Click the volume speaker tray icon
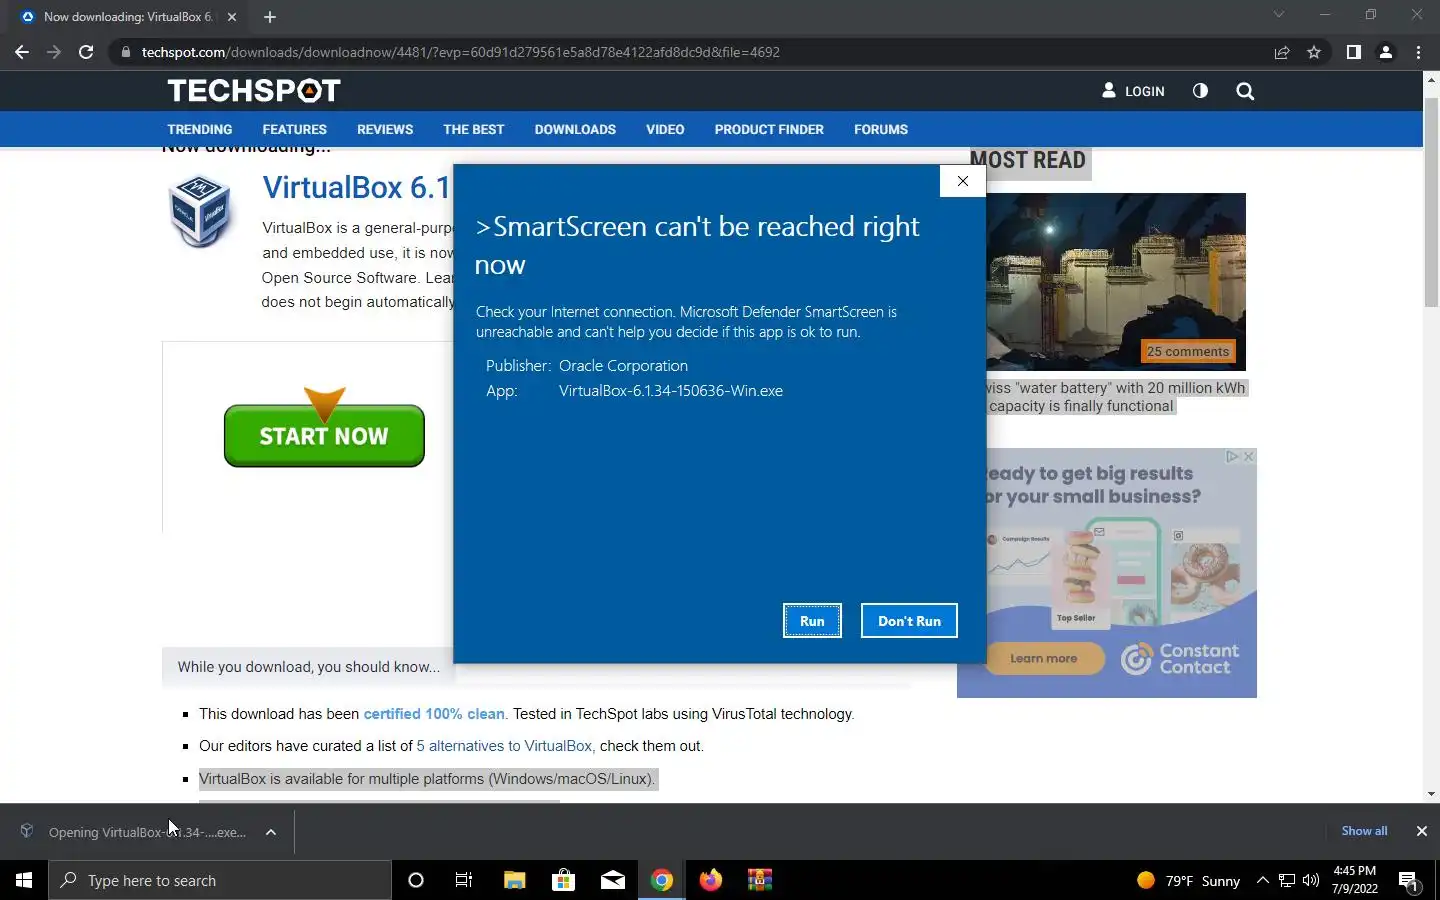The height and width of the screenshot is (900, 1440). tap(1311, 880)
